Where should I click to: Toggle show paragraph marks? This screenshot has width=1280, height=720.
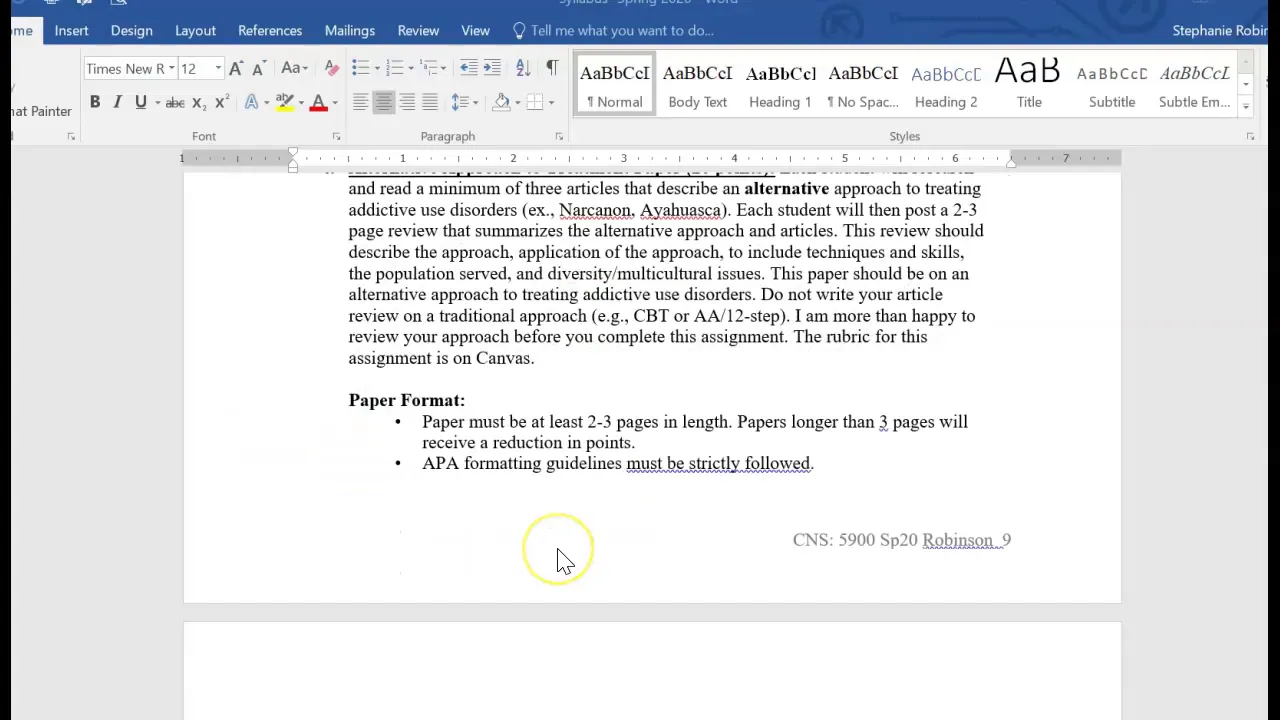point(552,68)
